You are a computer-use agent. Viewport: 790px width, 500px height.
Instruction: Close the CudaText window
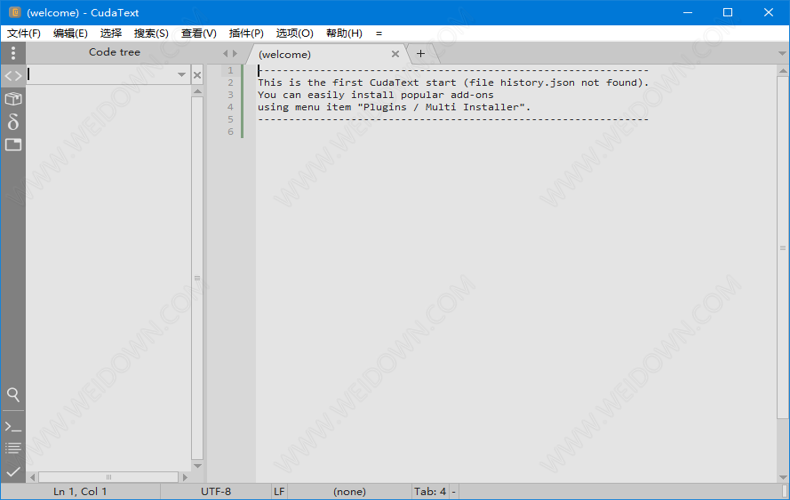pos(768,12)
